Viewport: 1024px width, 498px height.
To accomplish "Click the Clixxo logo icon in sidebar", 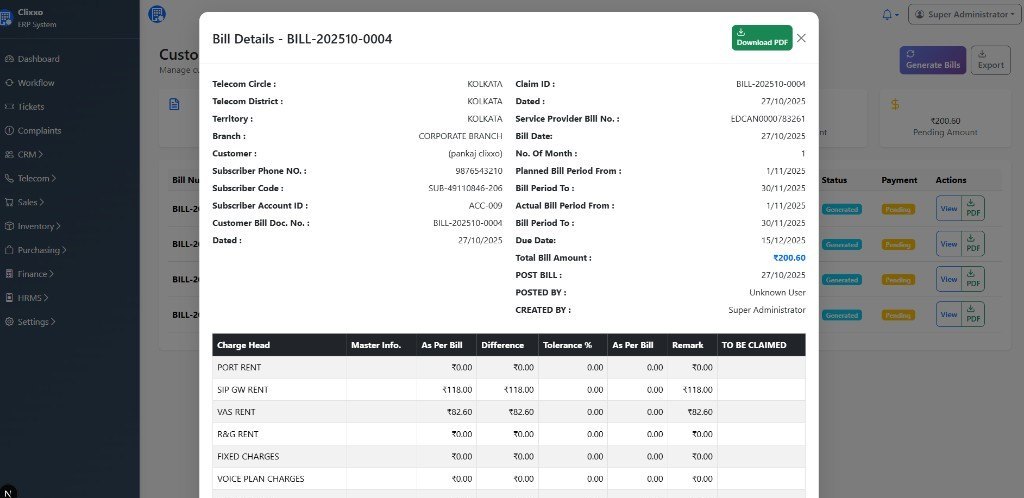I will coord(5,18).
